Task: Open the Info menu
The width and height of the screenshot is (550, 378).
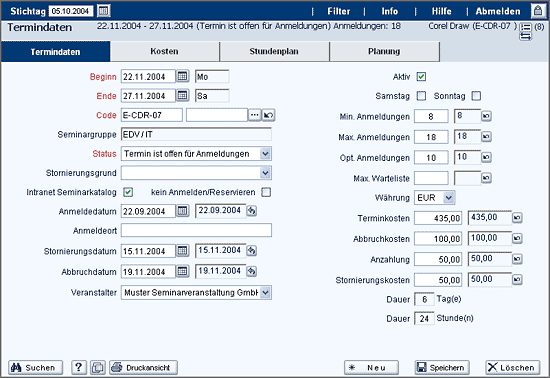Action: point(390,11)
